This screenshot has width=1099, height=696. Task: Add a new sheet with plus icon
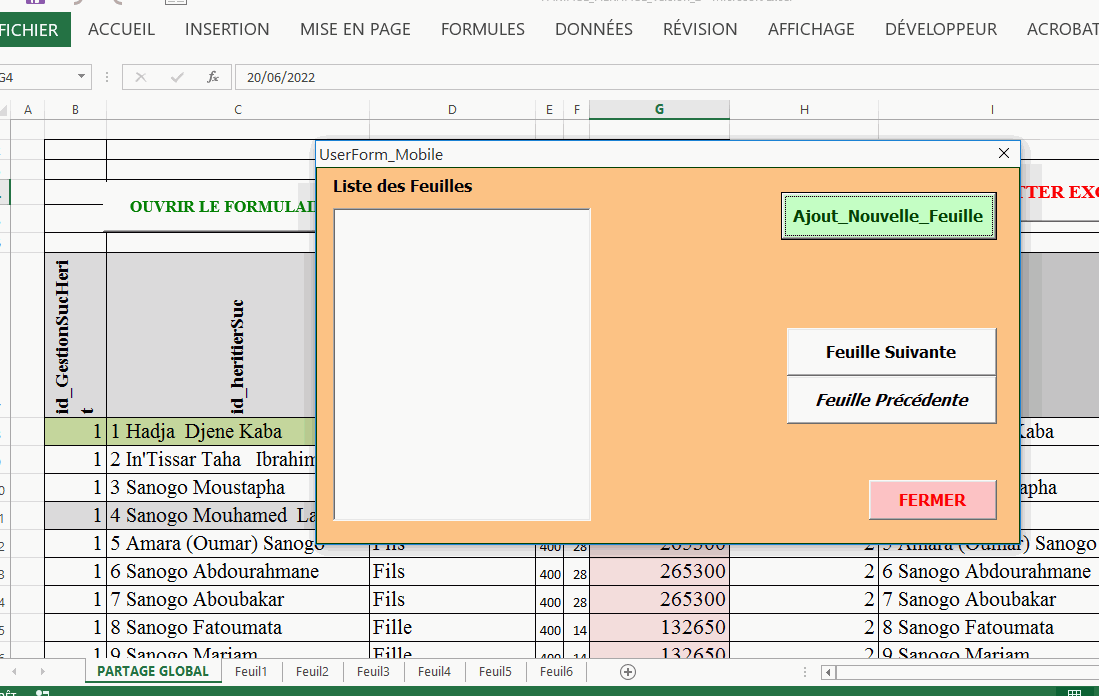[x=628, y=672]
